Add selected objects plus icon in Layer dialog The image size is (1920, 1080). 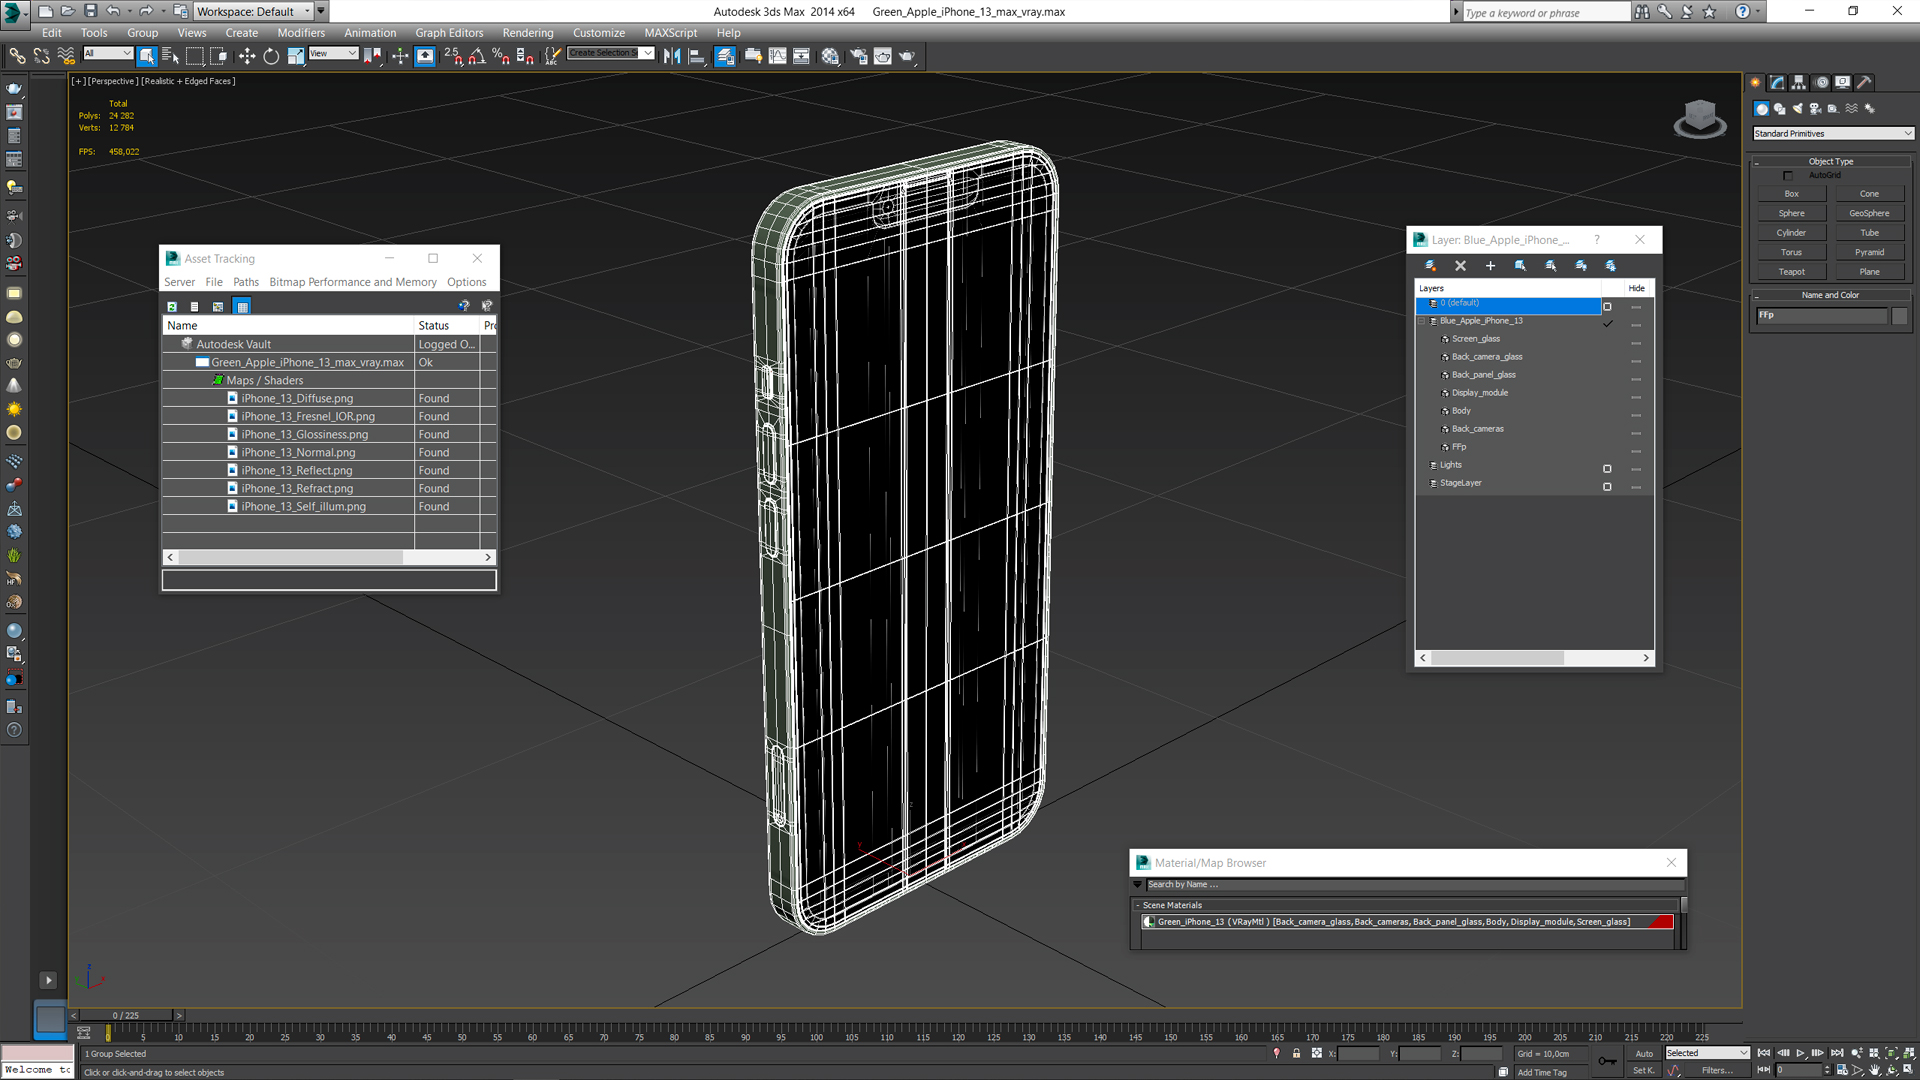[1490, 266]
